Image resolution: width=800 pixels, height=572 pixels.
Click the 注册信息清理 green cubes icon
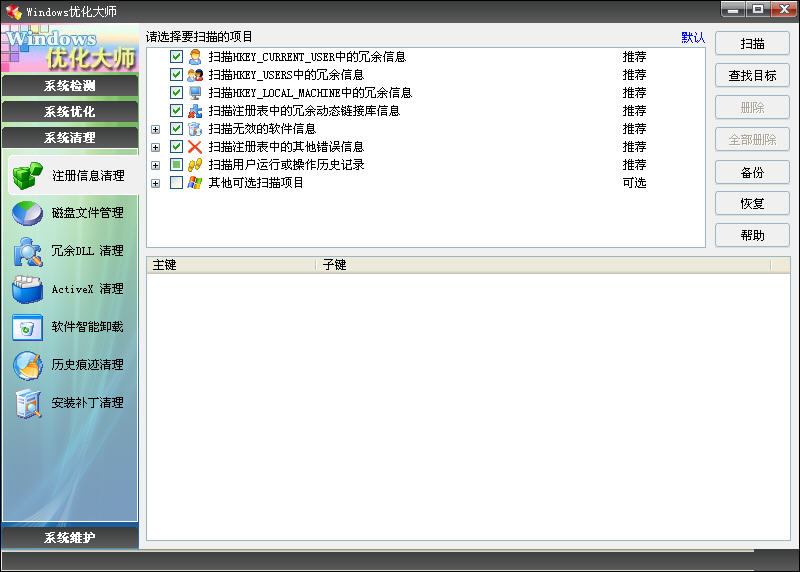(x=27, y=176)
